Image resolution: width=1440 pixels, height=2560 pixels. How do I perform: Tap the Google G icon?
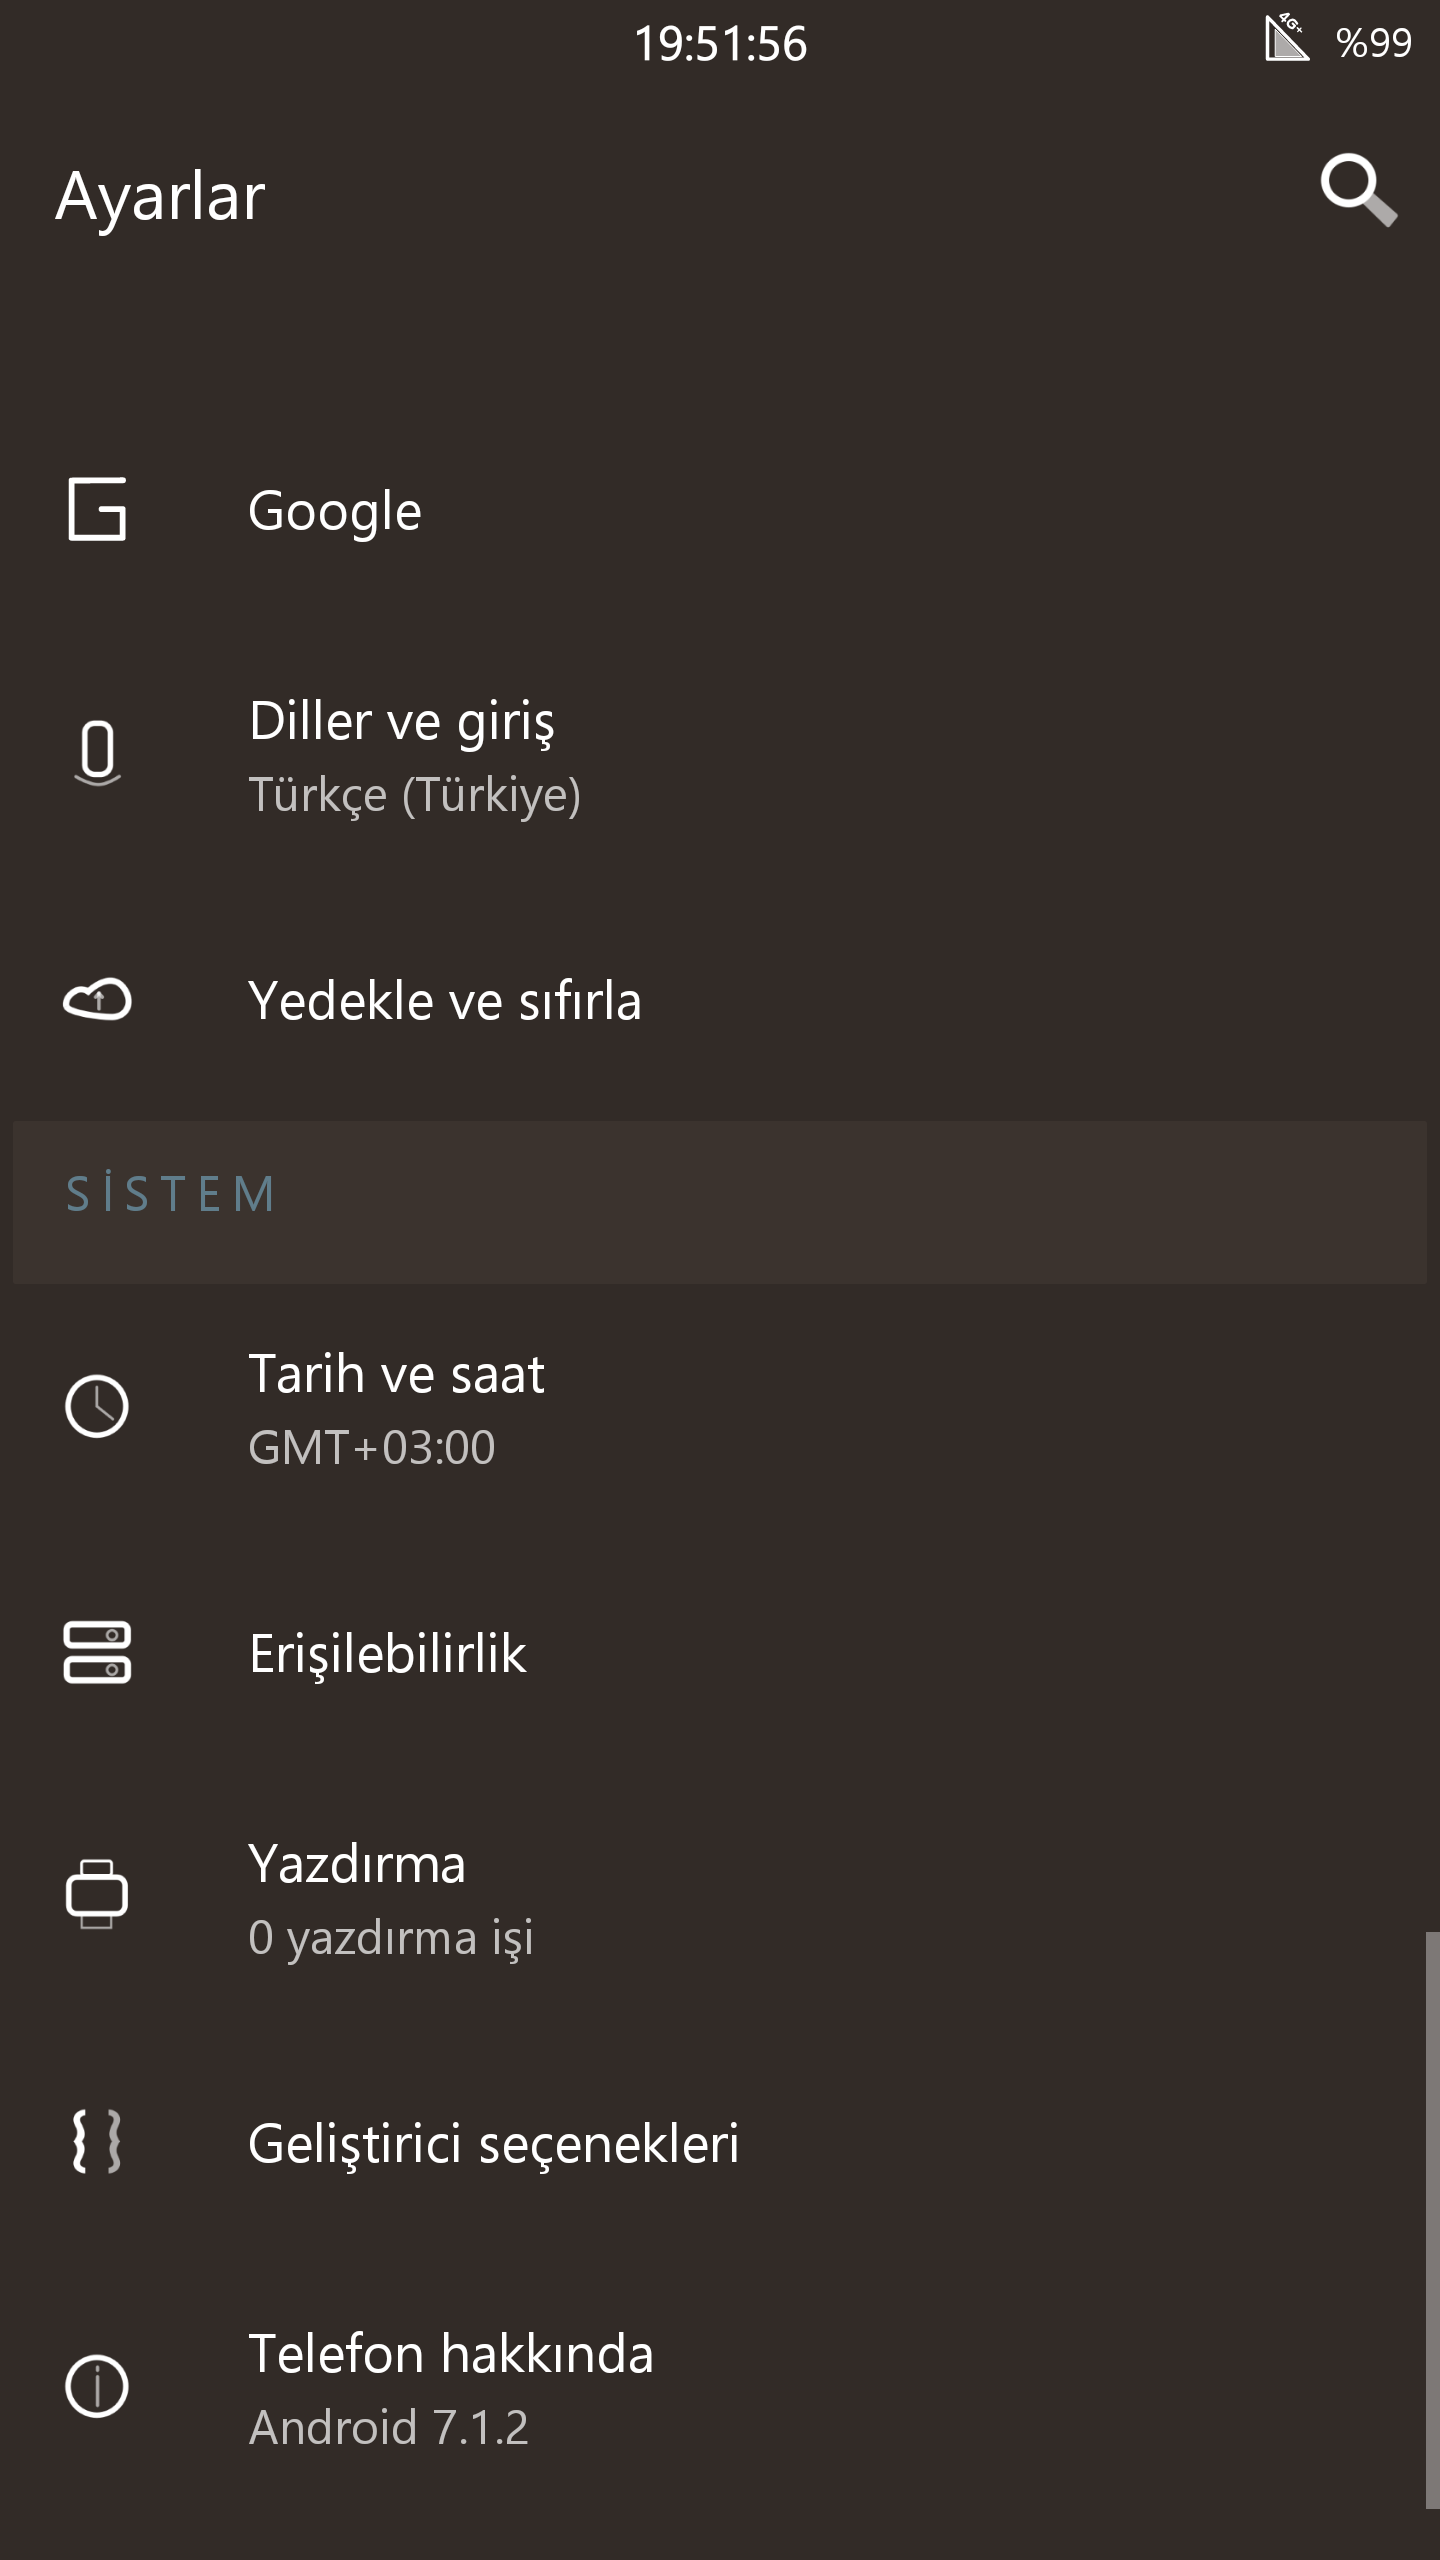(x=97, y=509)
